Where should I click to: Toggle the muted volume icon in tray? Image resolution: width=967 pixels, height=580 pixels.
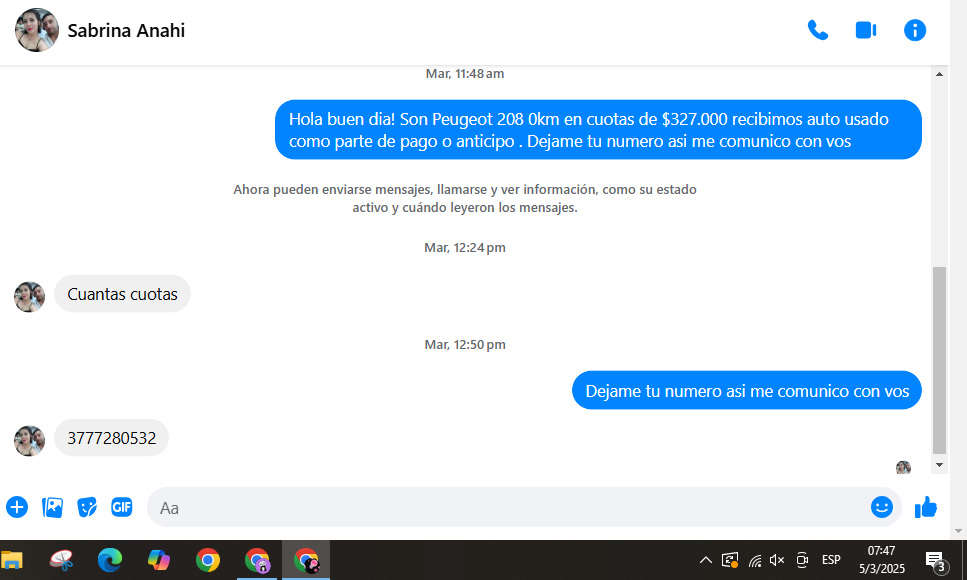pos(777,560)
